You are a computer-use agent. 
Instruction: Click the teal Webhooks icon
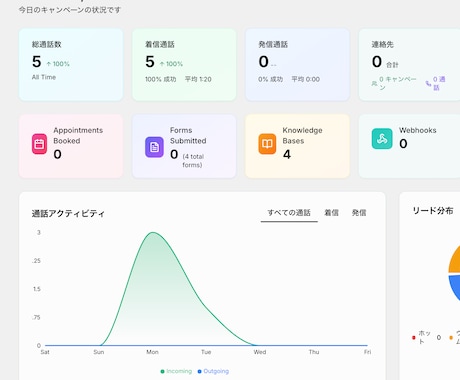[382, 138]
